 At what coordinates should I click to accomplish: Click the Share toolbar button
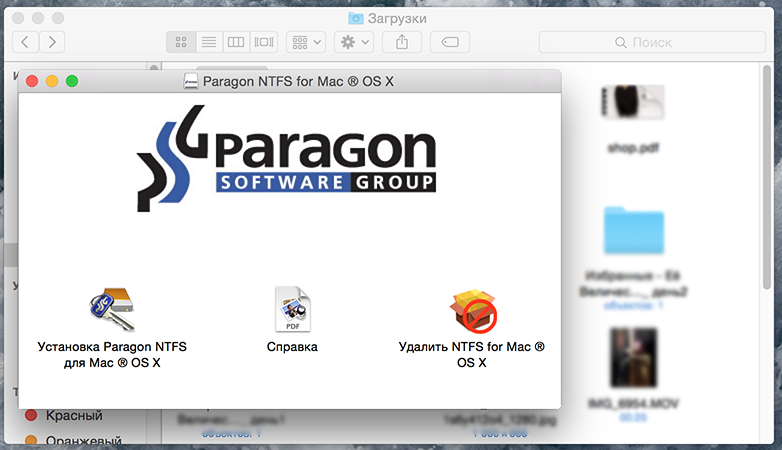(402, 42)
